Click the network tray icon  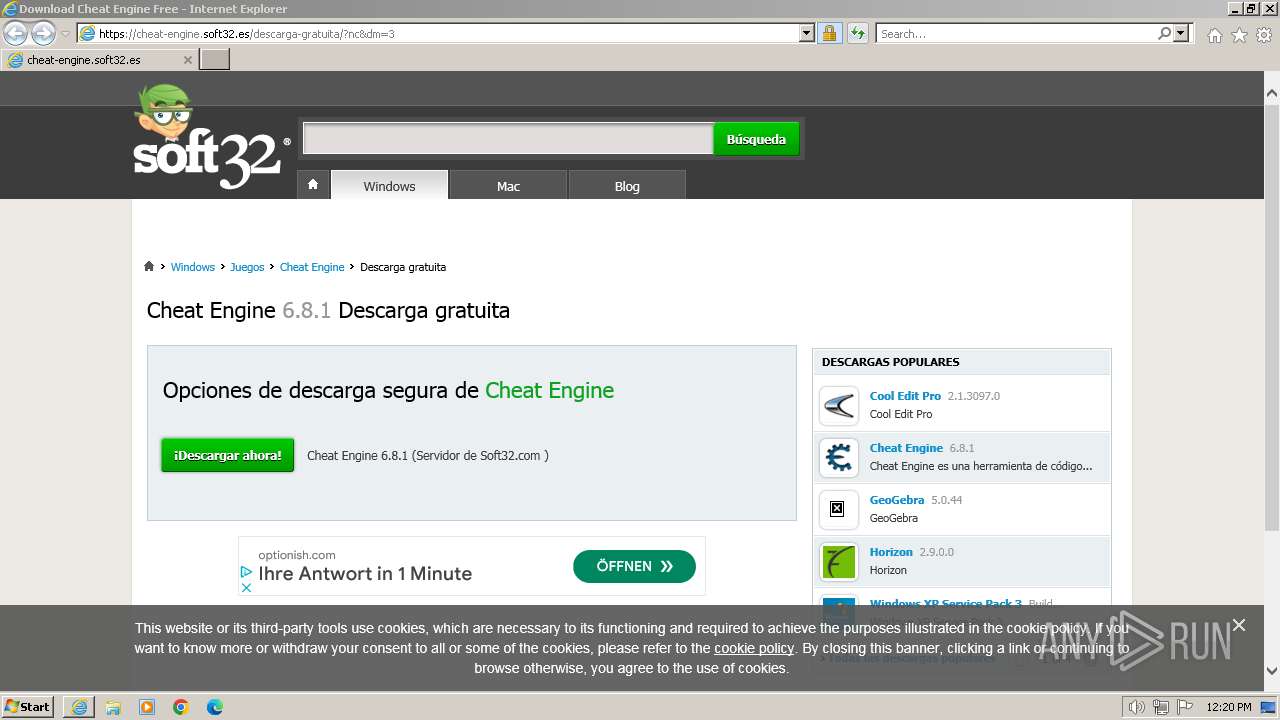point(1161,707)
